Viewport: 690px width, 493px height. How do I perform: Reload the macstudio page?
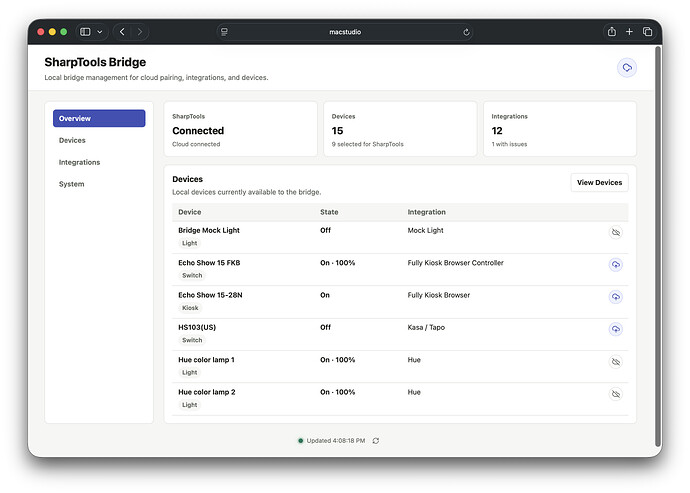click(x=466, y=32)
